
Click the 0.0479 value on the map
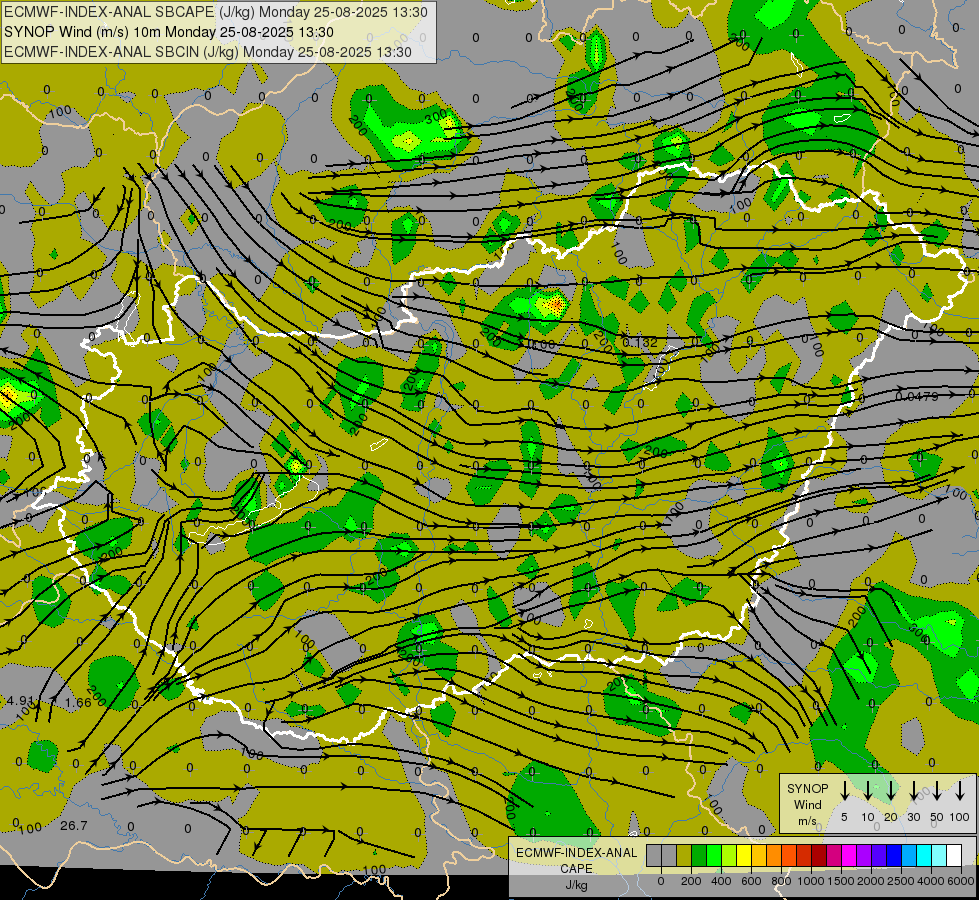pyautogui.click(x=917, y=396)
